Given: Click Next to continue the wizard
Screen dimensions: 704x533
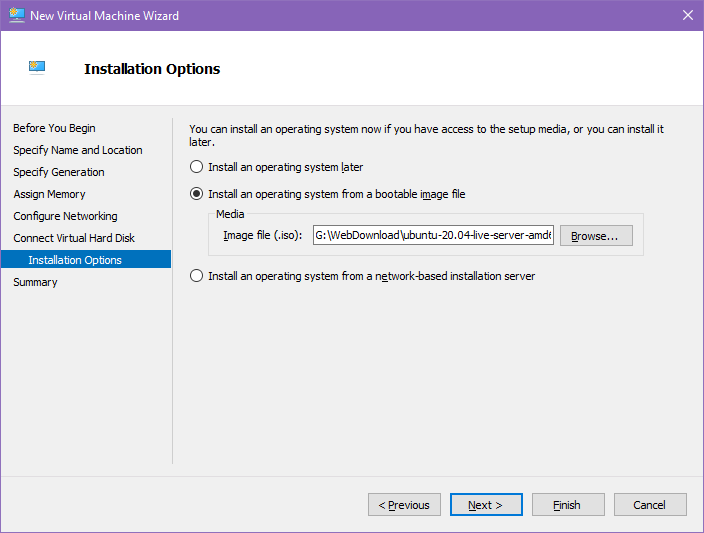Looking at the screenshot, I should coord(486,505).
